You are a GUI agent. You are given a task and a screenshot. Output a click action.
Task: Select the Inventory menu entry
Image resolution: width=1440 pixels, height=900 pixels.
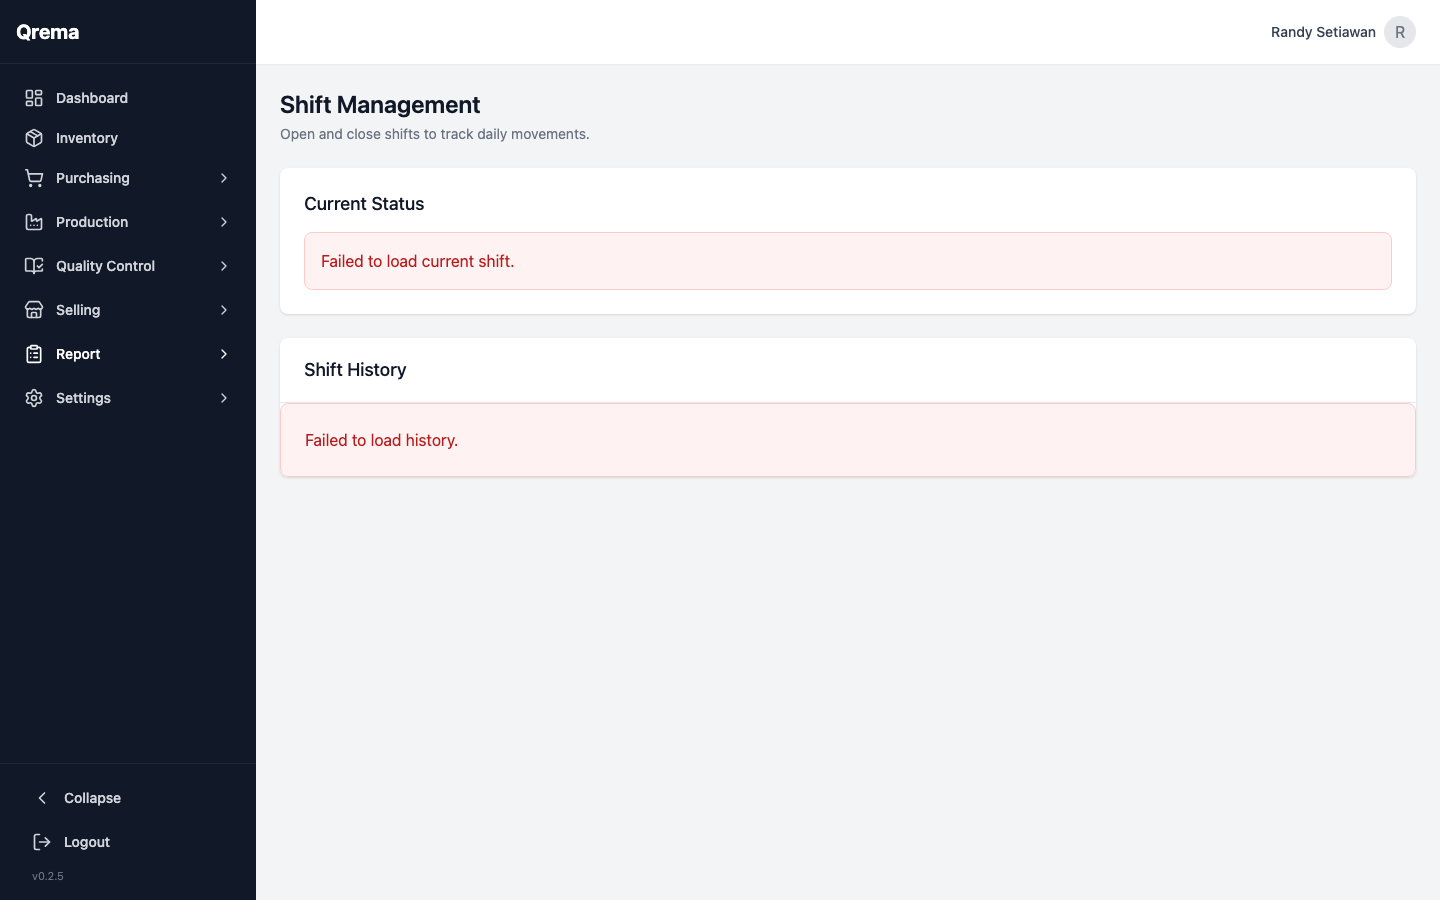(87, 137)
